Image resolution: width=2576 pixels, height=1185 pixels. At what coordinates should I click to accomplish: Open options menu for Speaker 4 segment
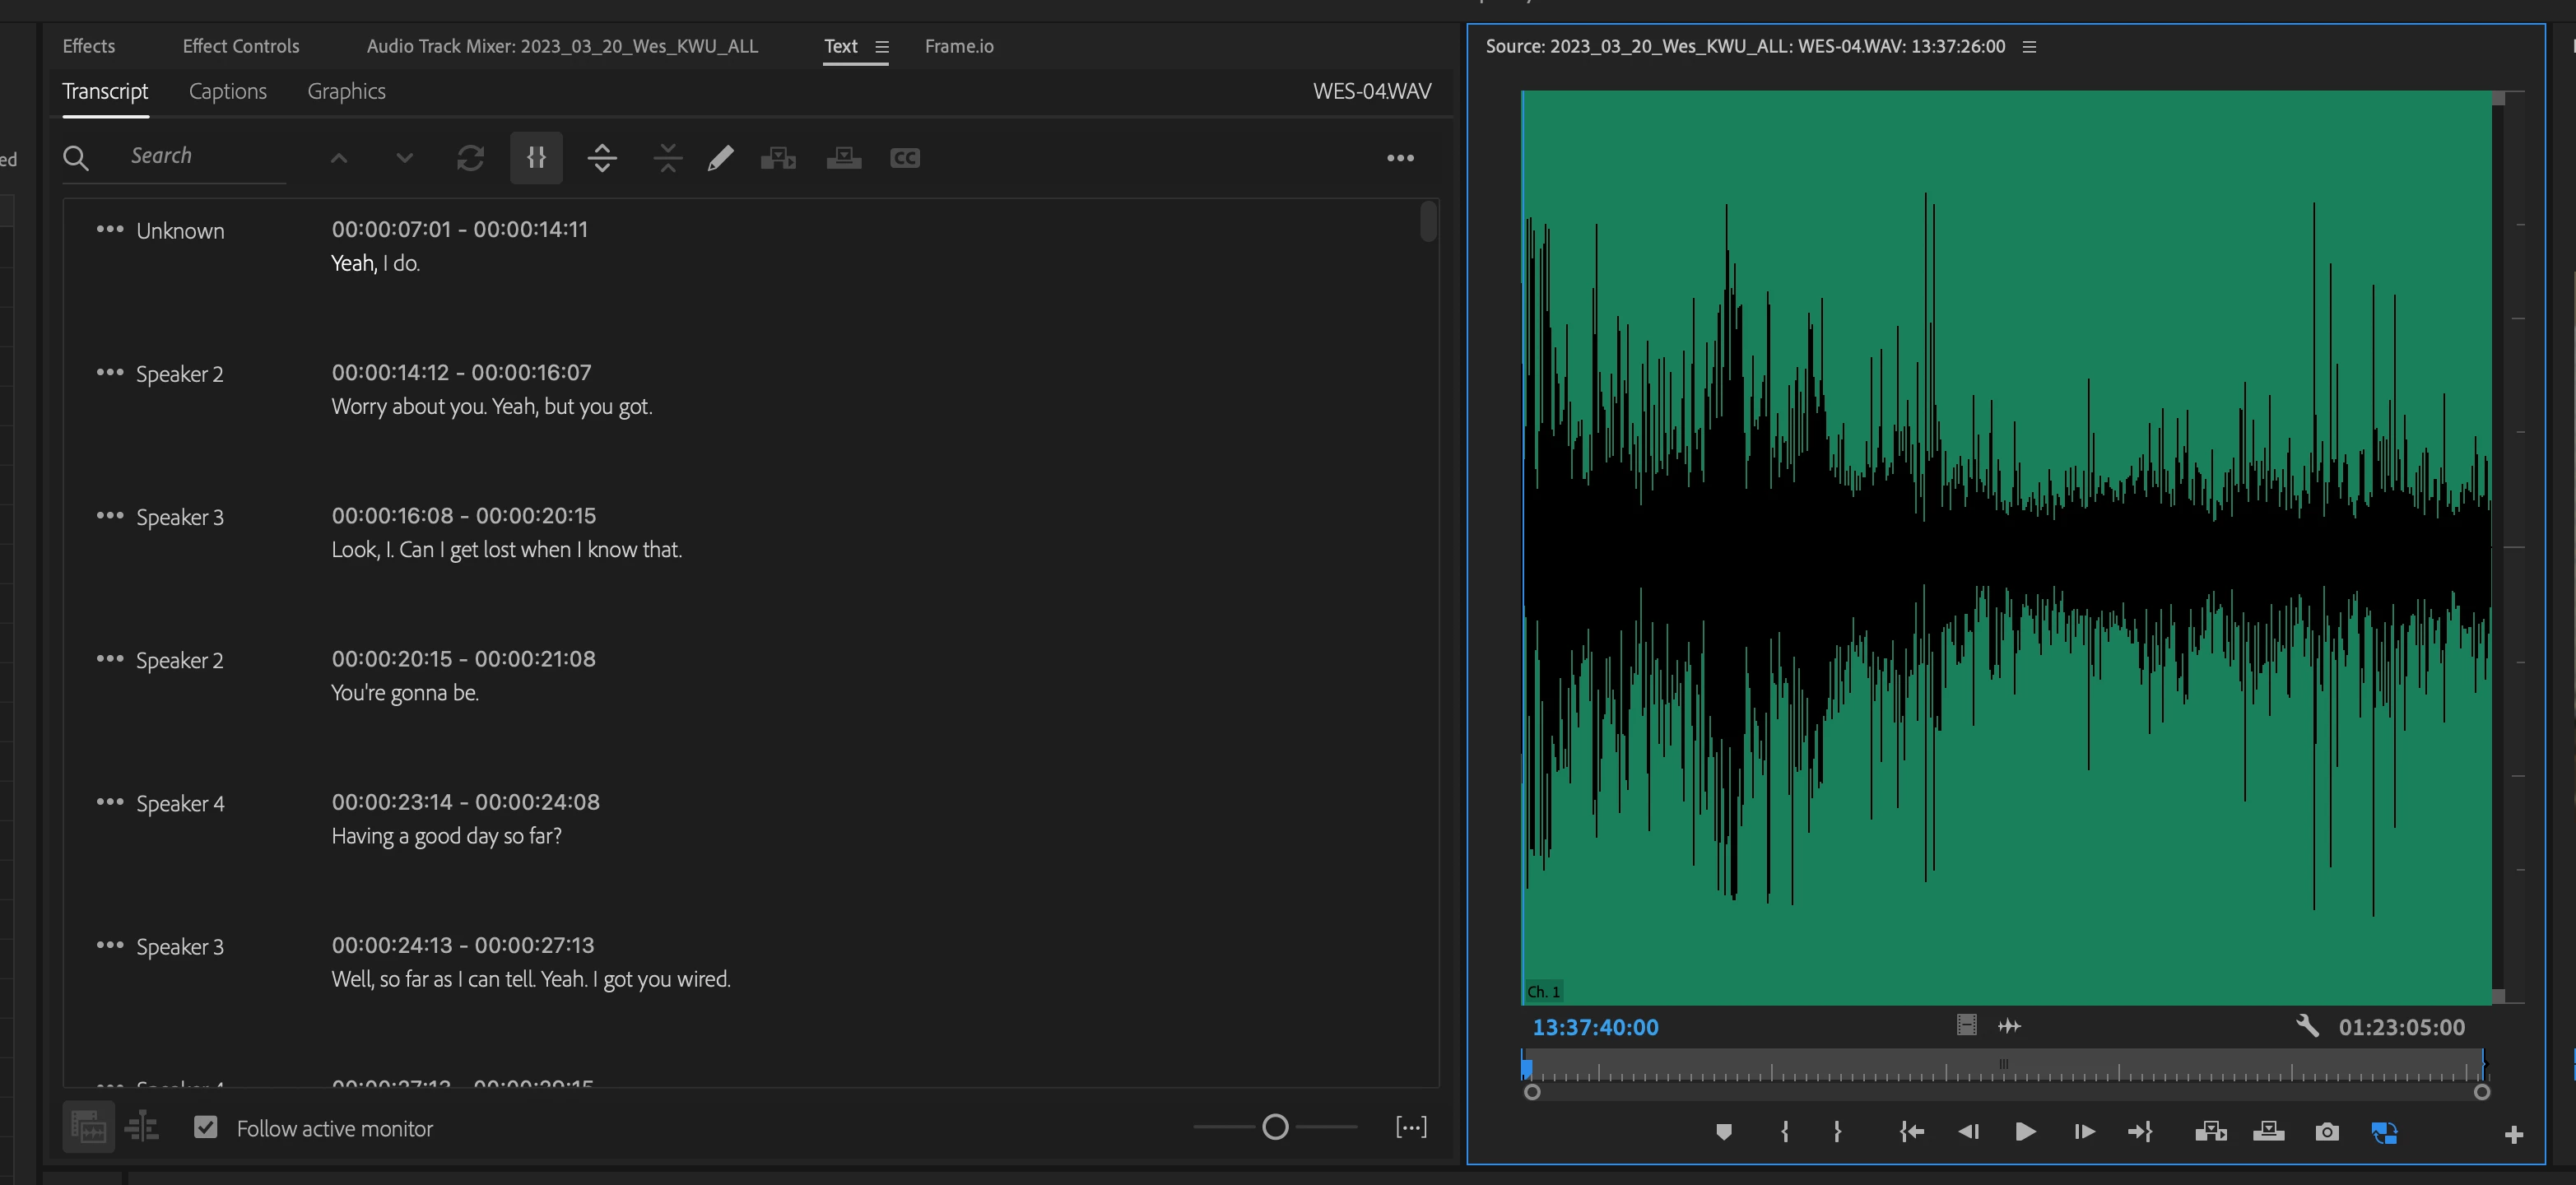[110, 802]
